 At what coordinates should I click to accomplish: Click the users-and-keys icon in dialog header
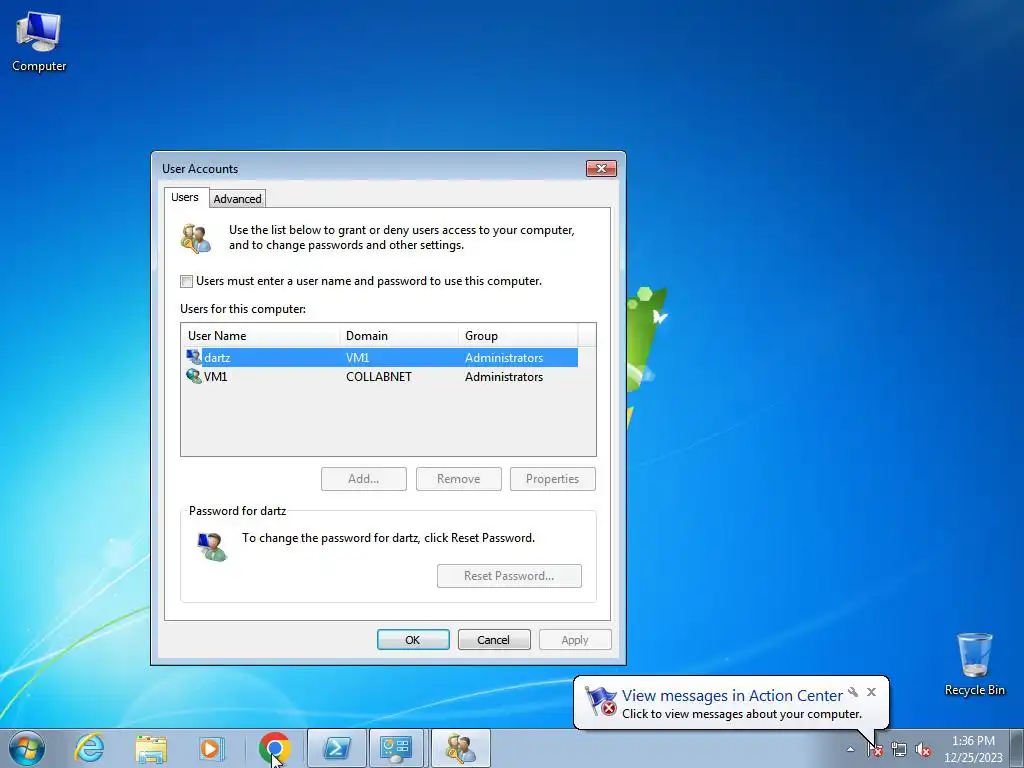[x=196, y=238]
